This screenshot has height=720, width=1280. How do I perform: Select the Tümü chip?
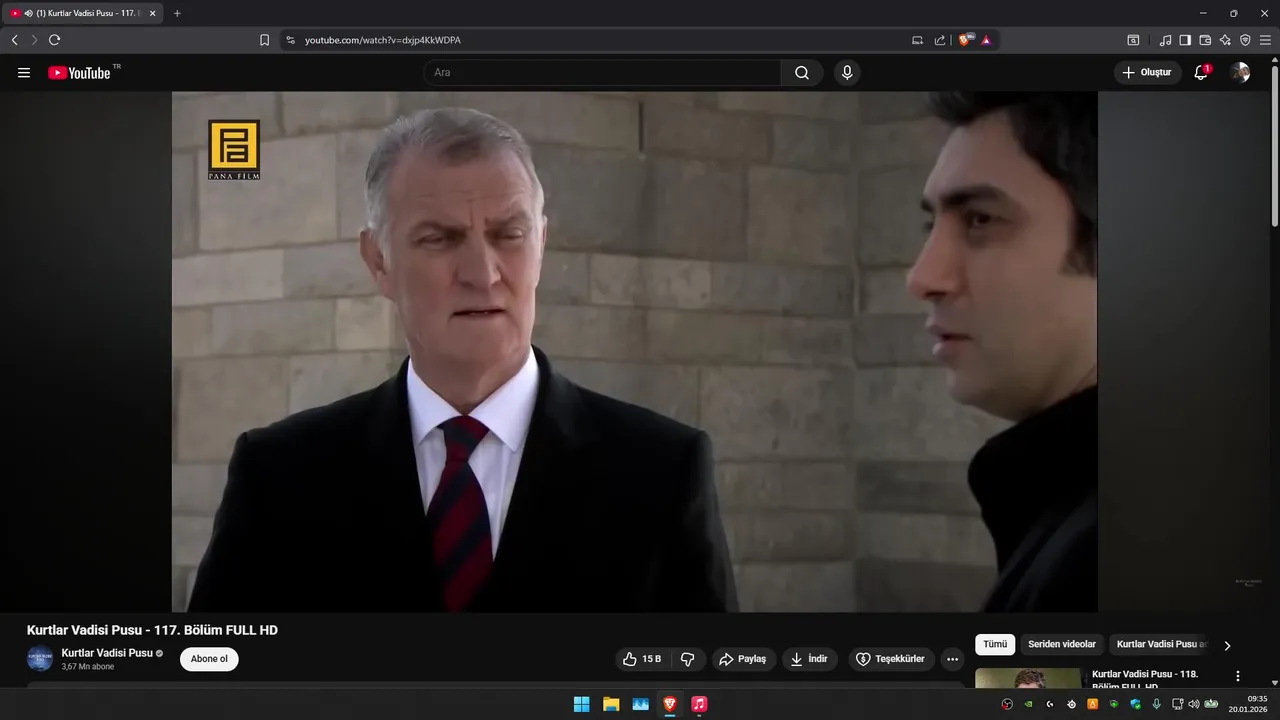[x=995, y=645]
